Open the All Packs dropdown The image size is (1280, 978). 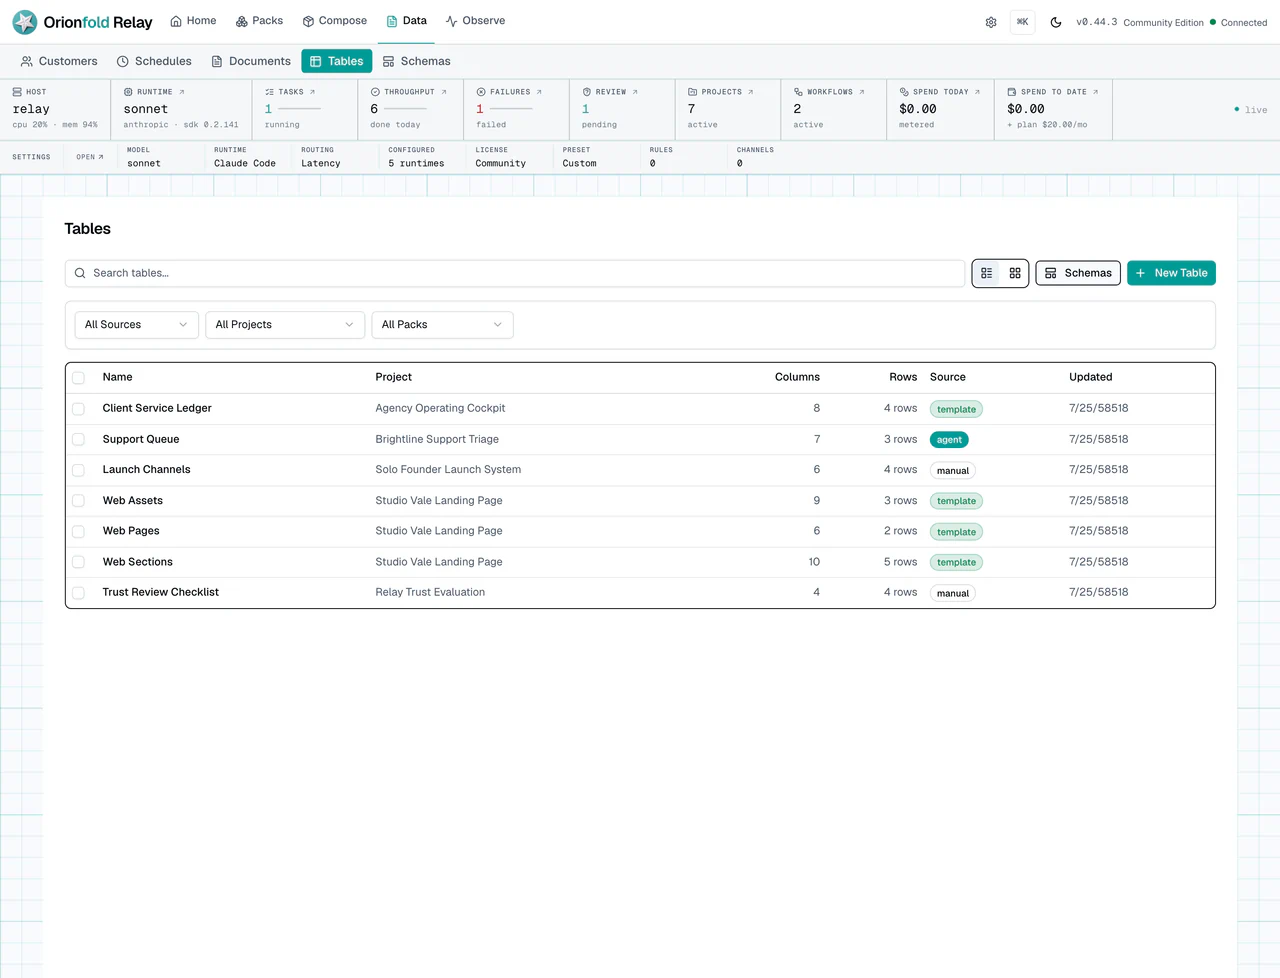click(442, 325)
